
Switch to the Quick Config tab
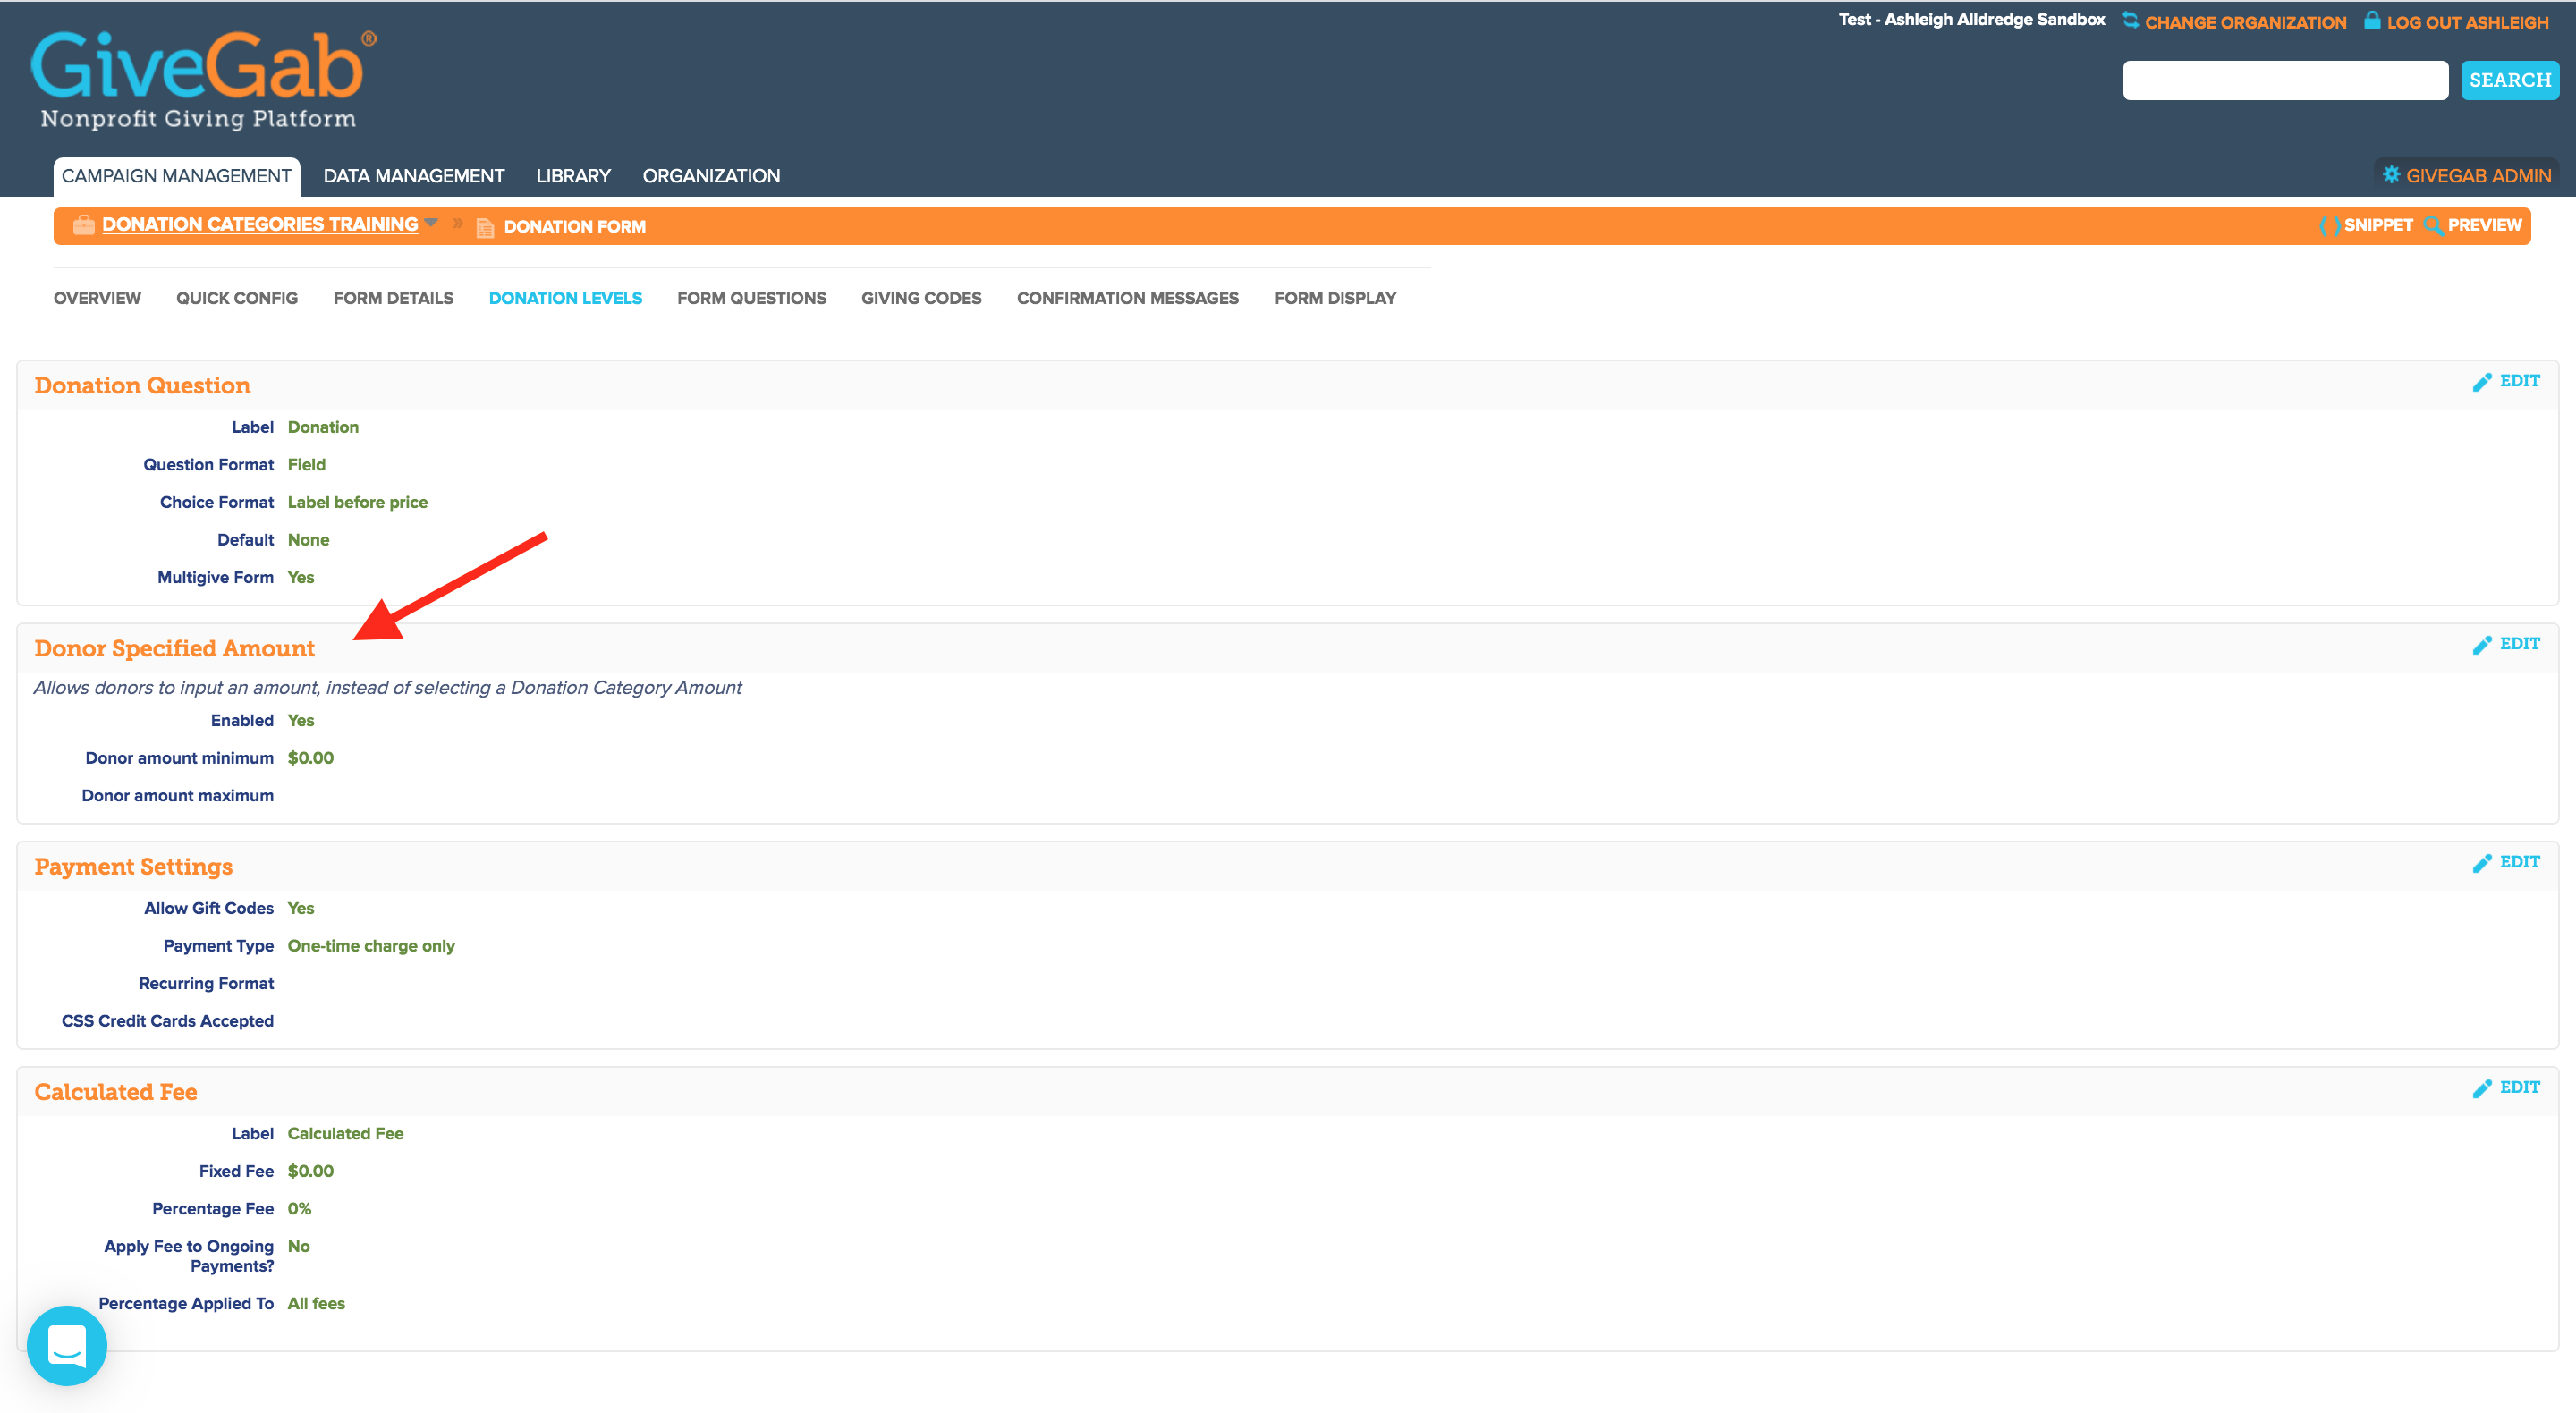pos(237,298)
